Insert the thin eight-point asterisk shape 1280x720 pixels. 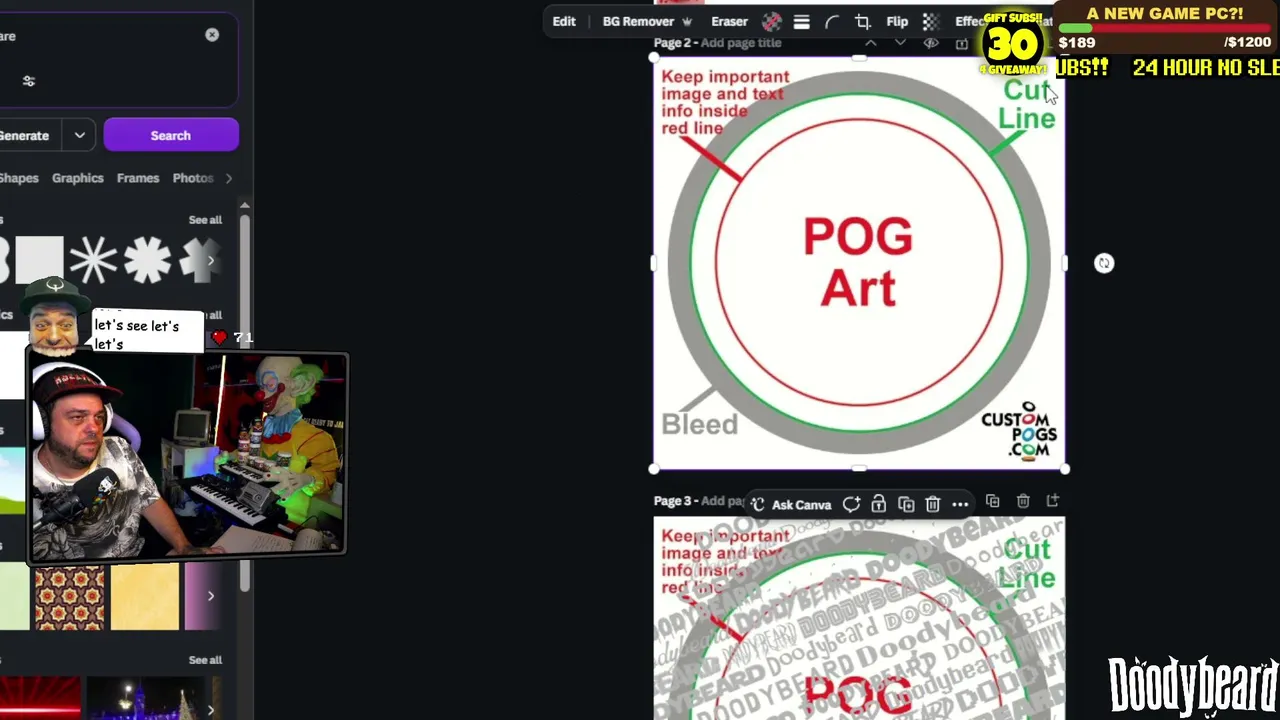93,261
